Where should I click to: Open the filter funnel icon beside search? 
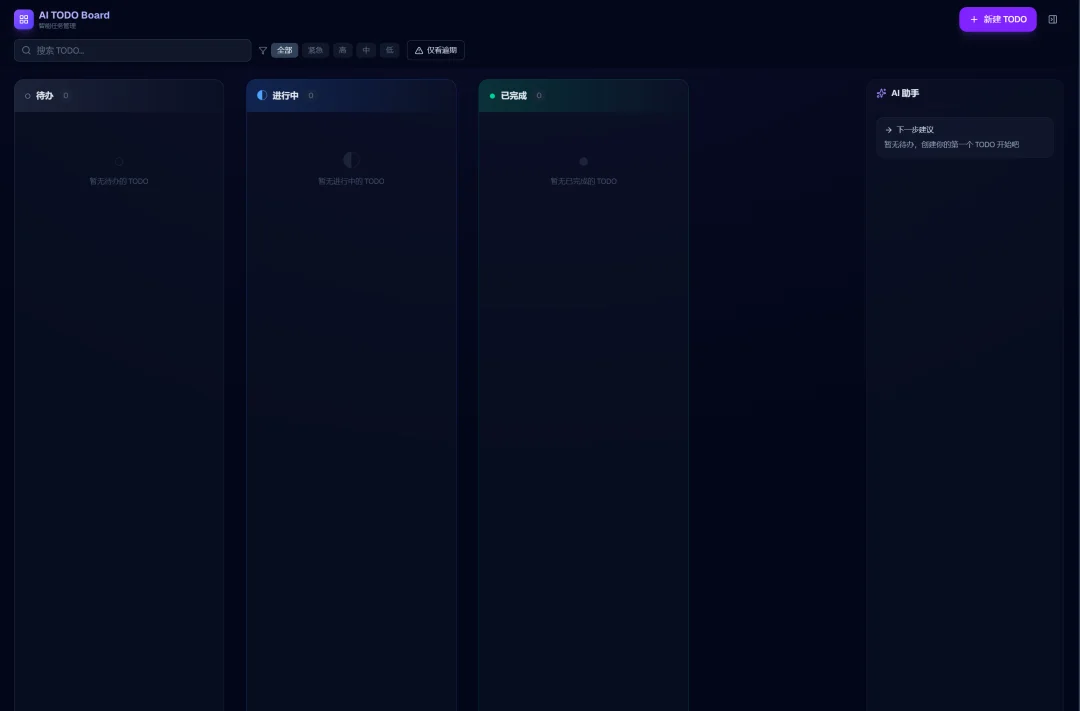click(x=262, y=50)
